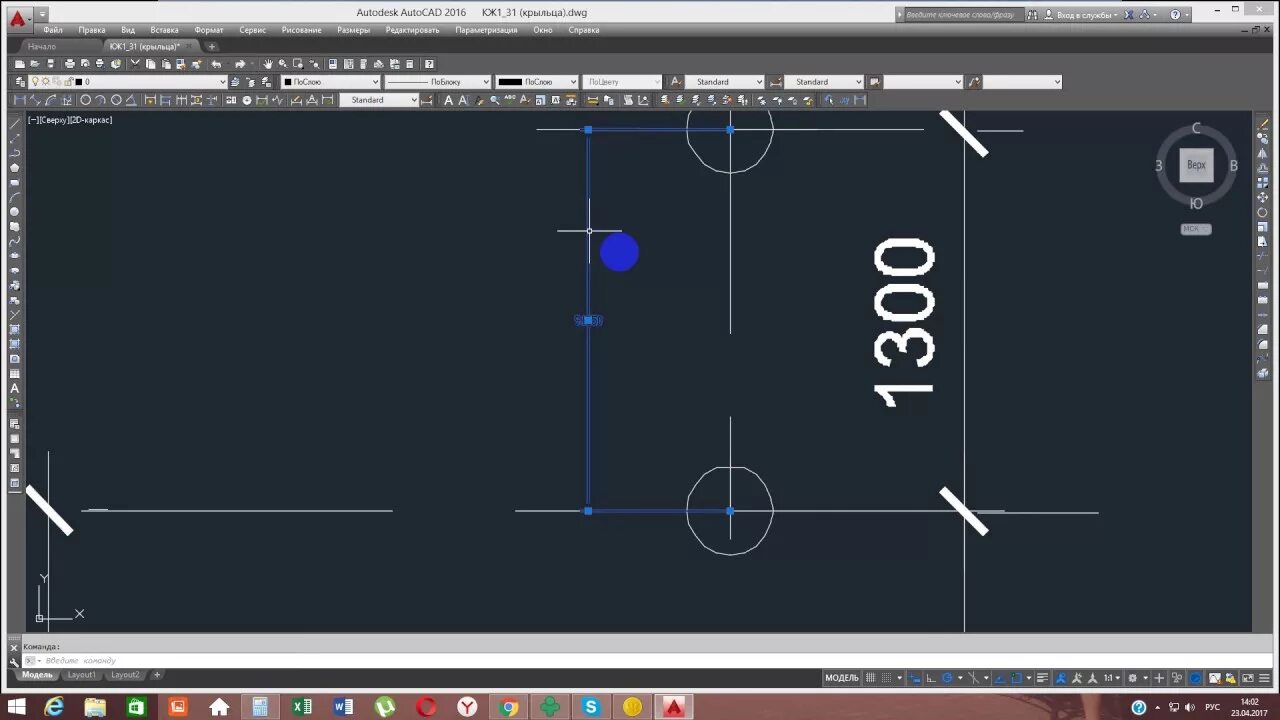Viewport: 1280px width, 720px height.
Task: Click the AutoCAD application menu logo
Action: tap(17, 17)
